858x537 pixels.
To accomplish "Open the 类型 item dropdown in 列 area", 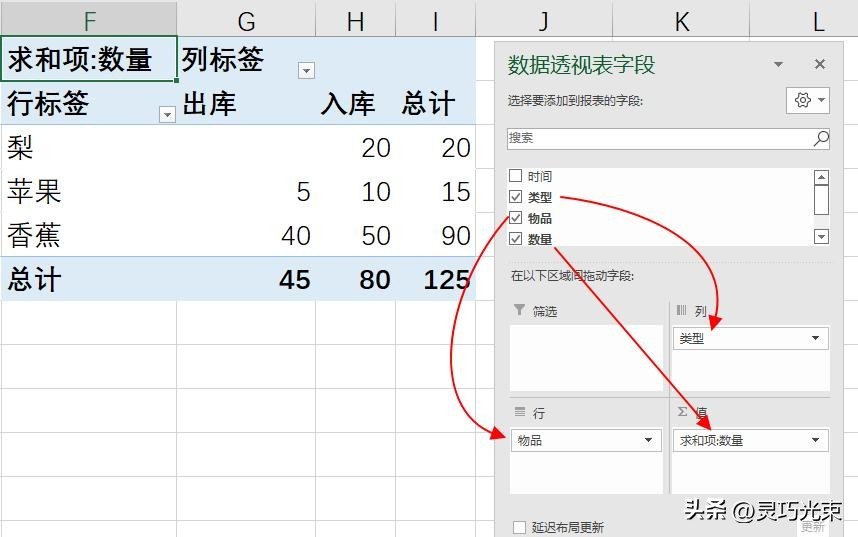I will [816, 338].
